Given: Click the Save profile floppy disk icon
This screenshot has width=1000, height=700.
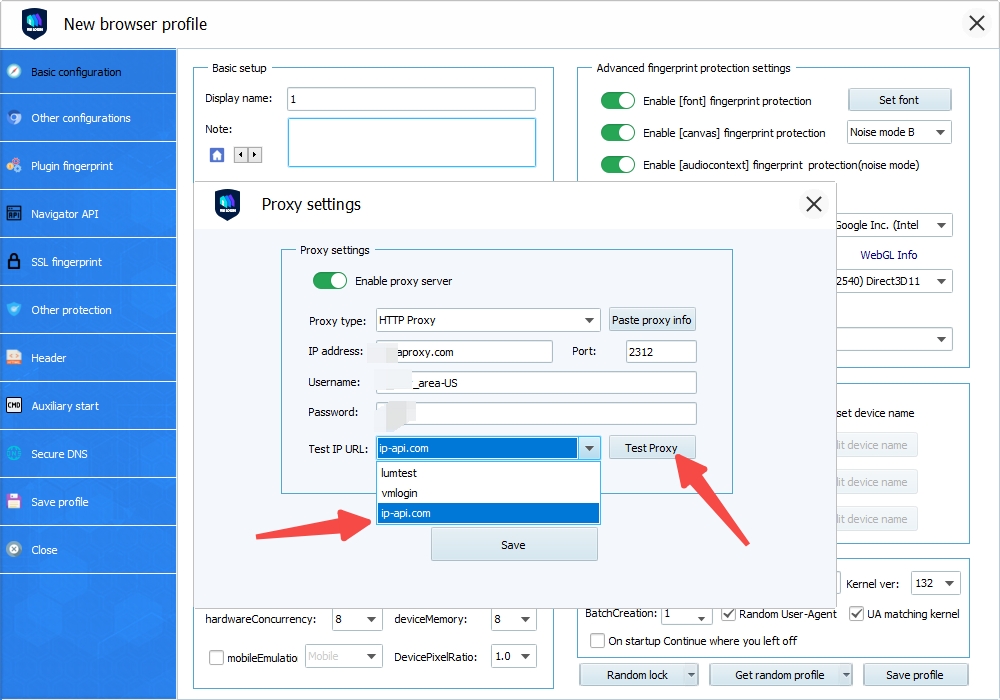Looking at the screenshot, I should [x=14, y=502].
